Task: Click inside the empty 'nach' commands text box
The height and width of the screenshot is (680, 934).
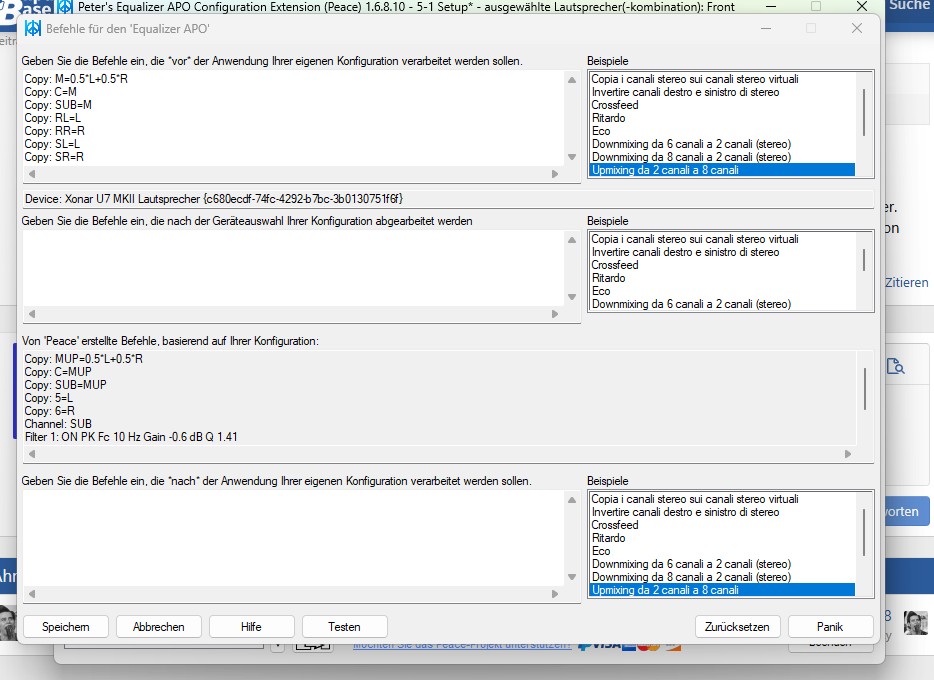Action: [294, 538]
